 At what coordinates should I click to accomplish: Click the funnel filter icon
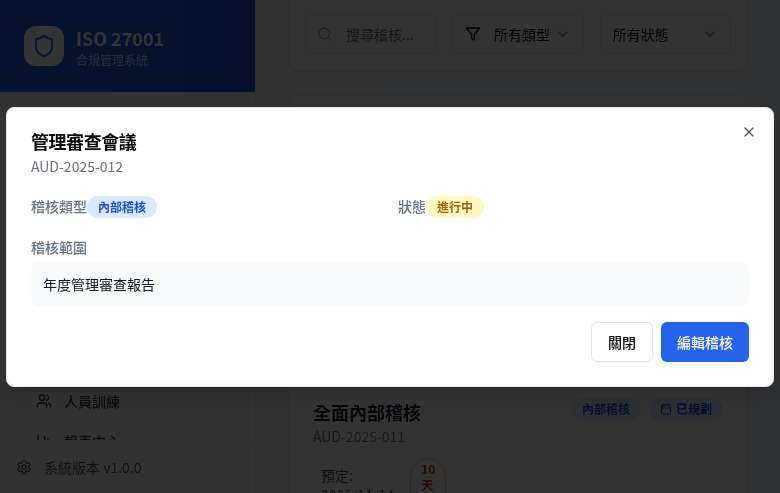click(474, 34)
